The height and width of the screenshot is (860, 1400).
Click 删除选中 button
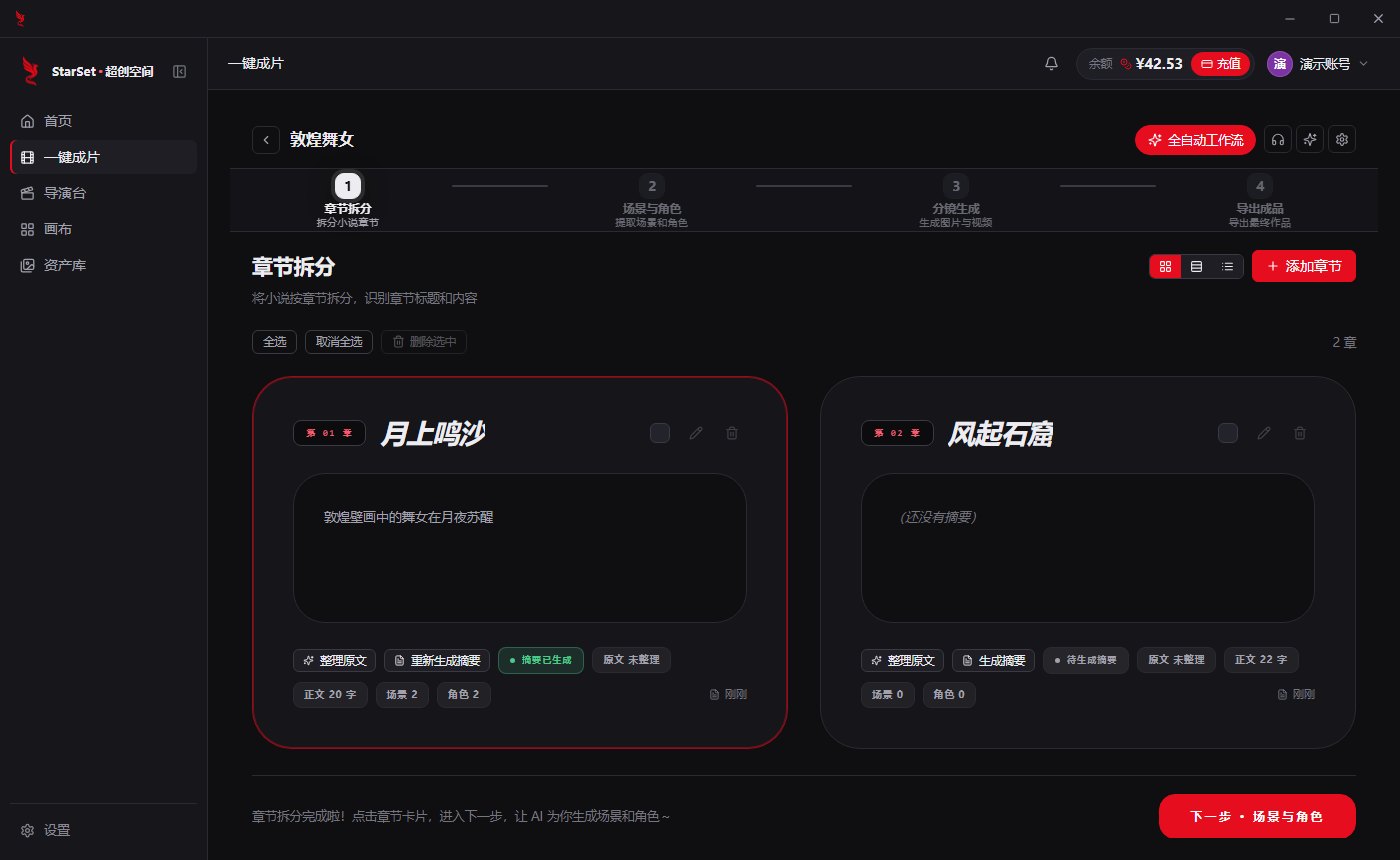424,342
